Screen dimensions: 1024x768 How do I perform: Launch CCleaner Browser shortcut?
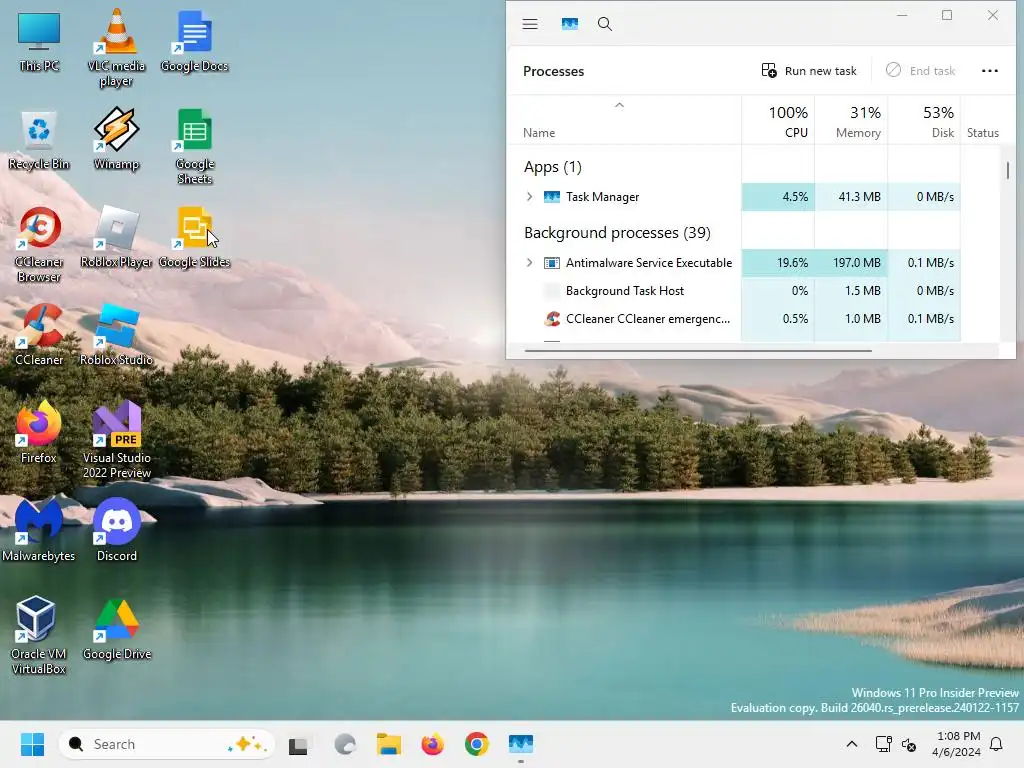coord(39,246)
